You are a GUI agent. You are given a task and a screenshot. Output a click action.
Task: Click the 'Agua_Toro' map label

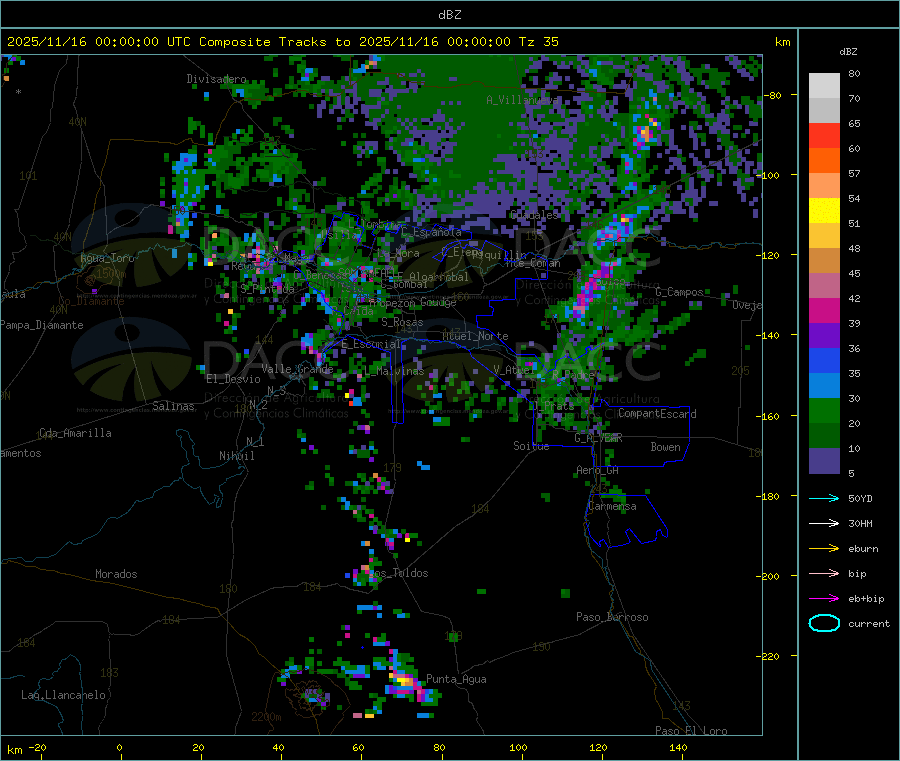click(x=107, y=258)
